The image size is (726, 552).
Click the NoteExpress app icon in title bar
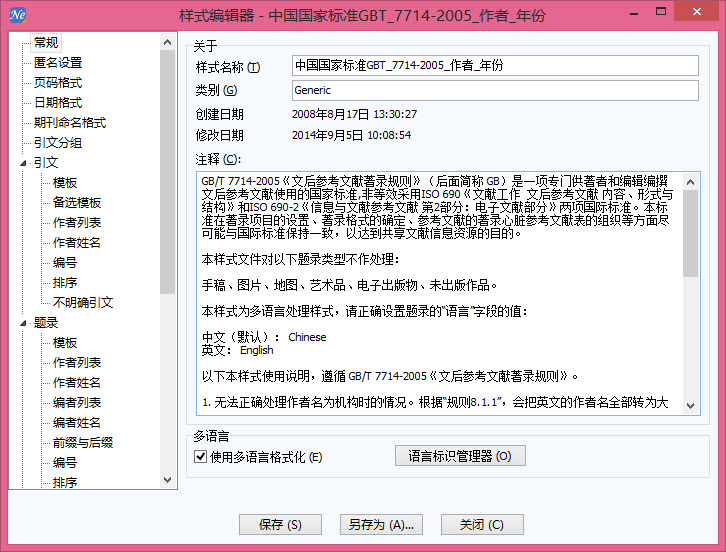(18, 15)
